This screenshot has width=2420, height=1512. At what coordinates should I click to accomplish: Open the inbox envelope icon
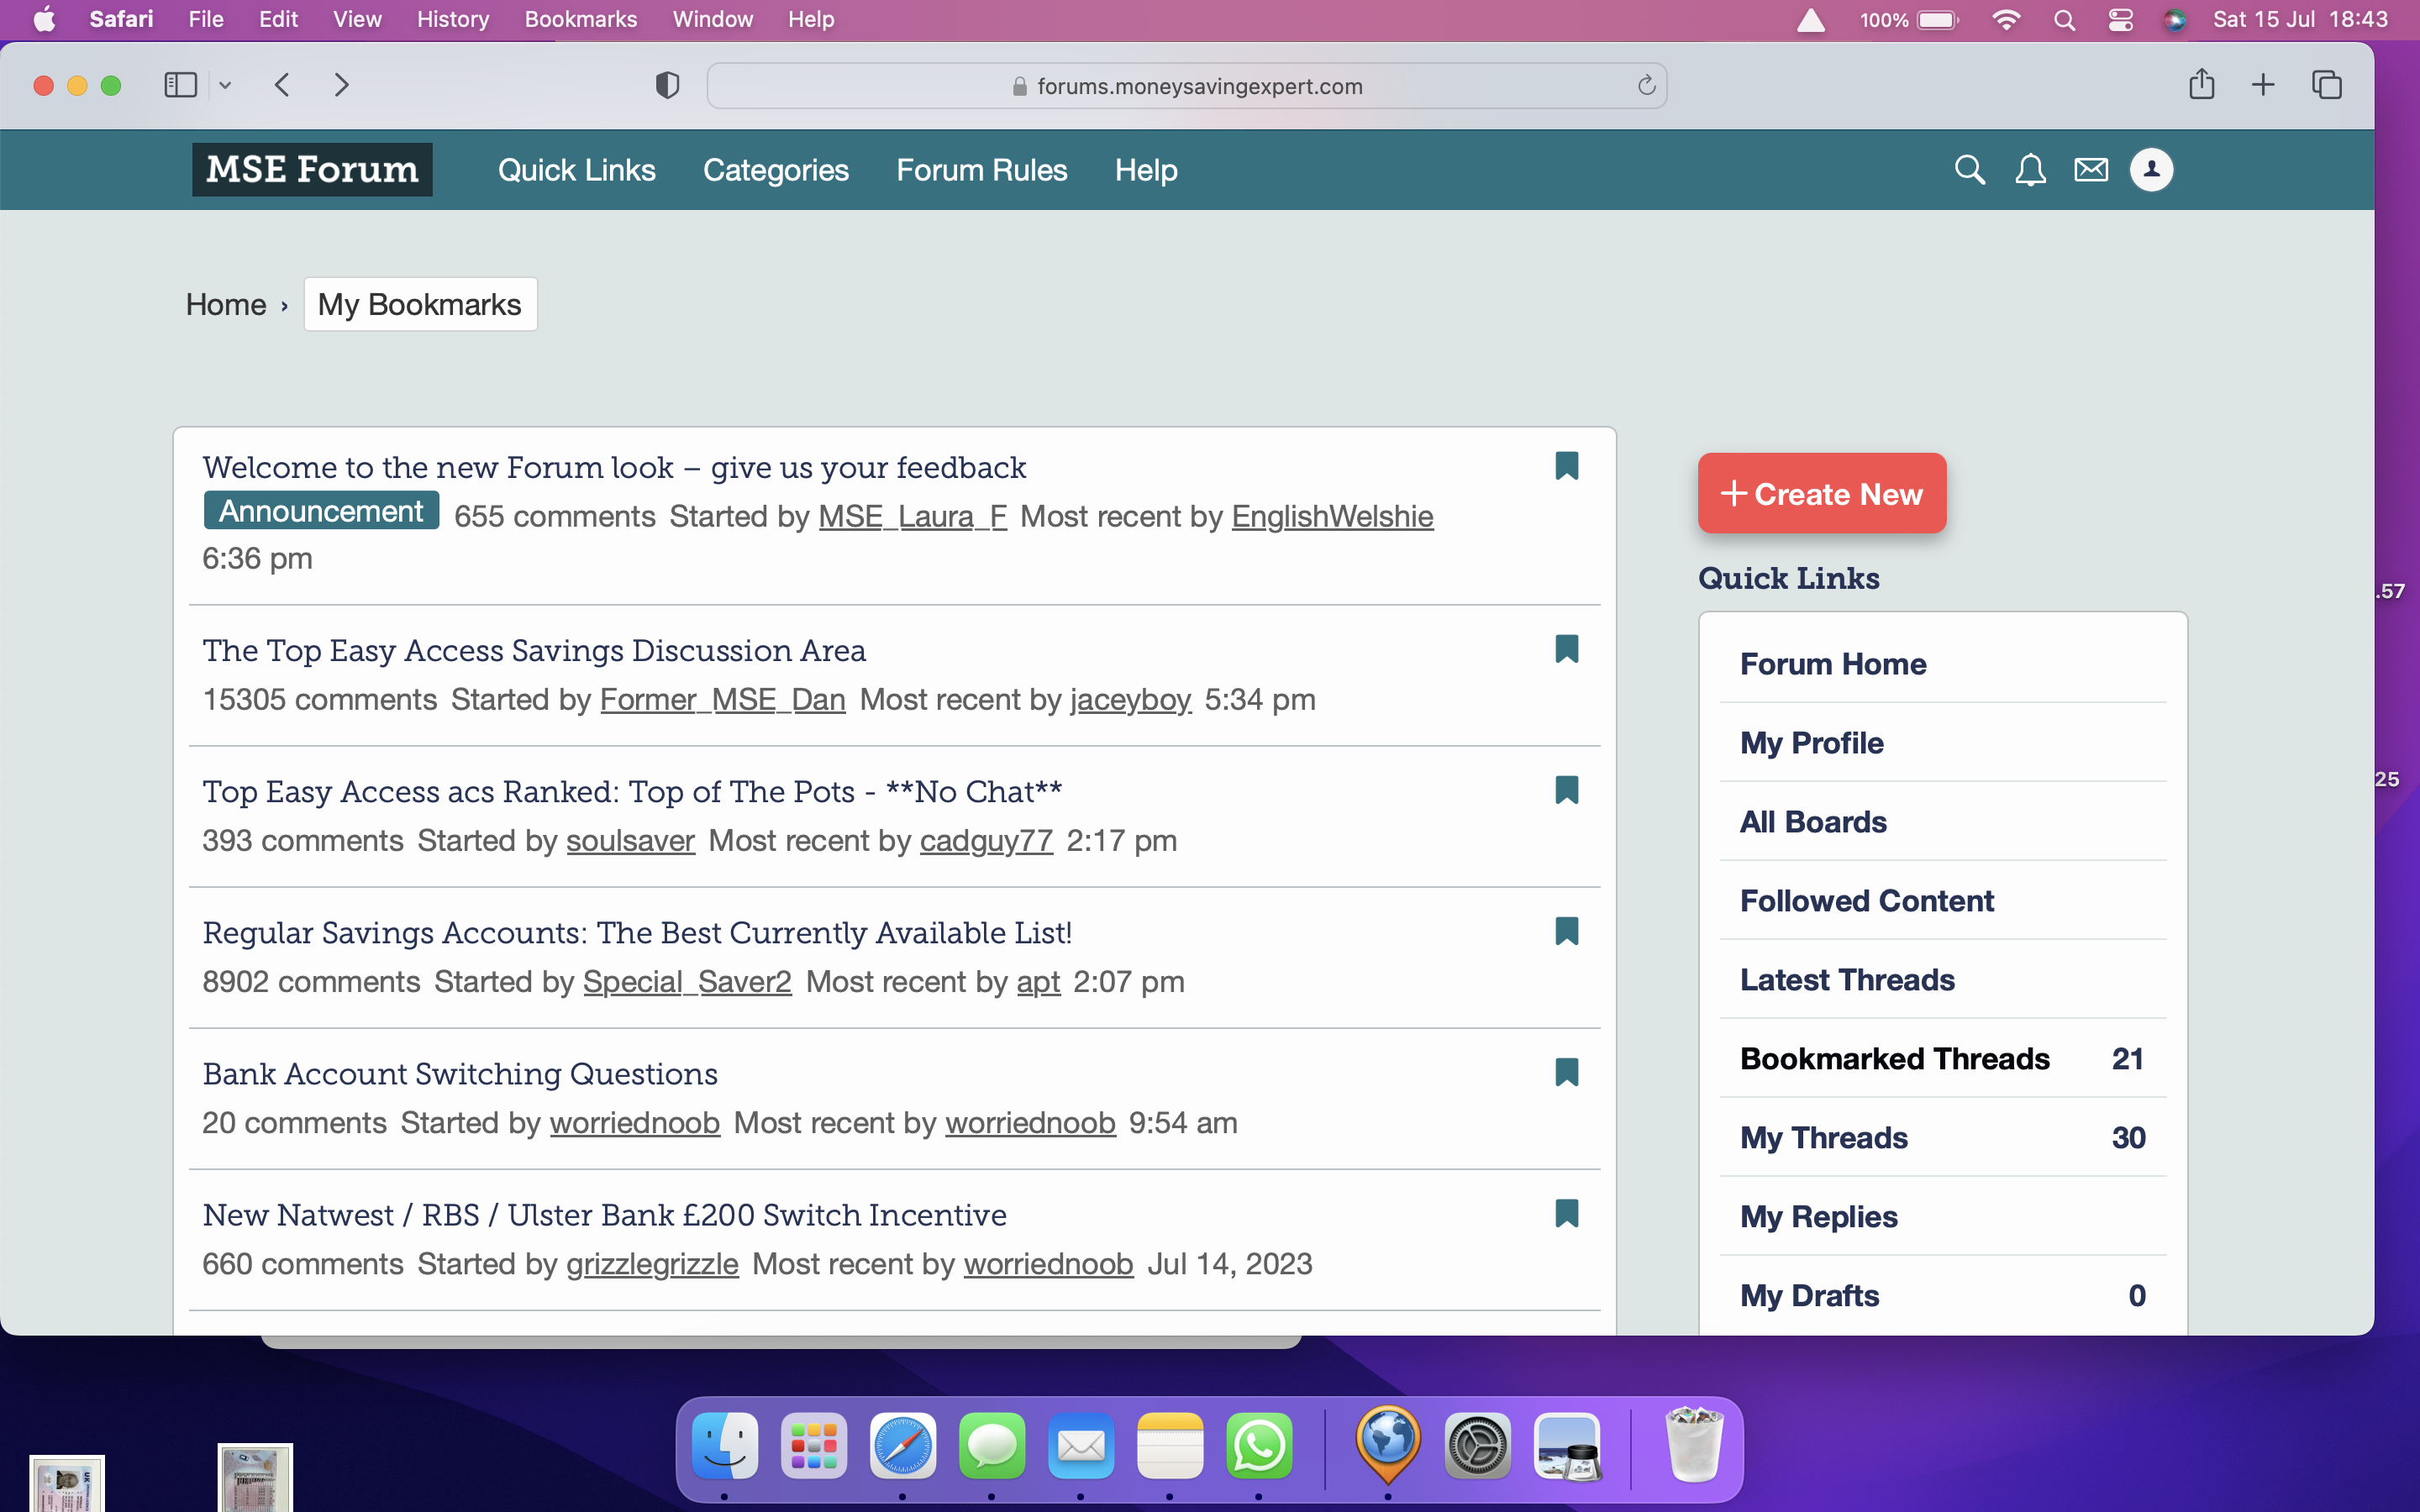pos(2091,169)
